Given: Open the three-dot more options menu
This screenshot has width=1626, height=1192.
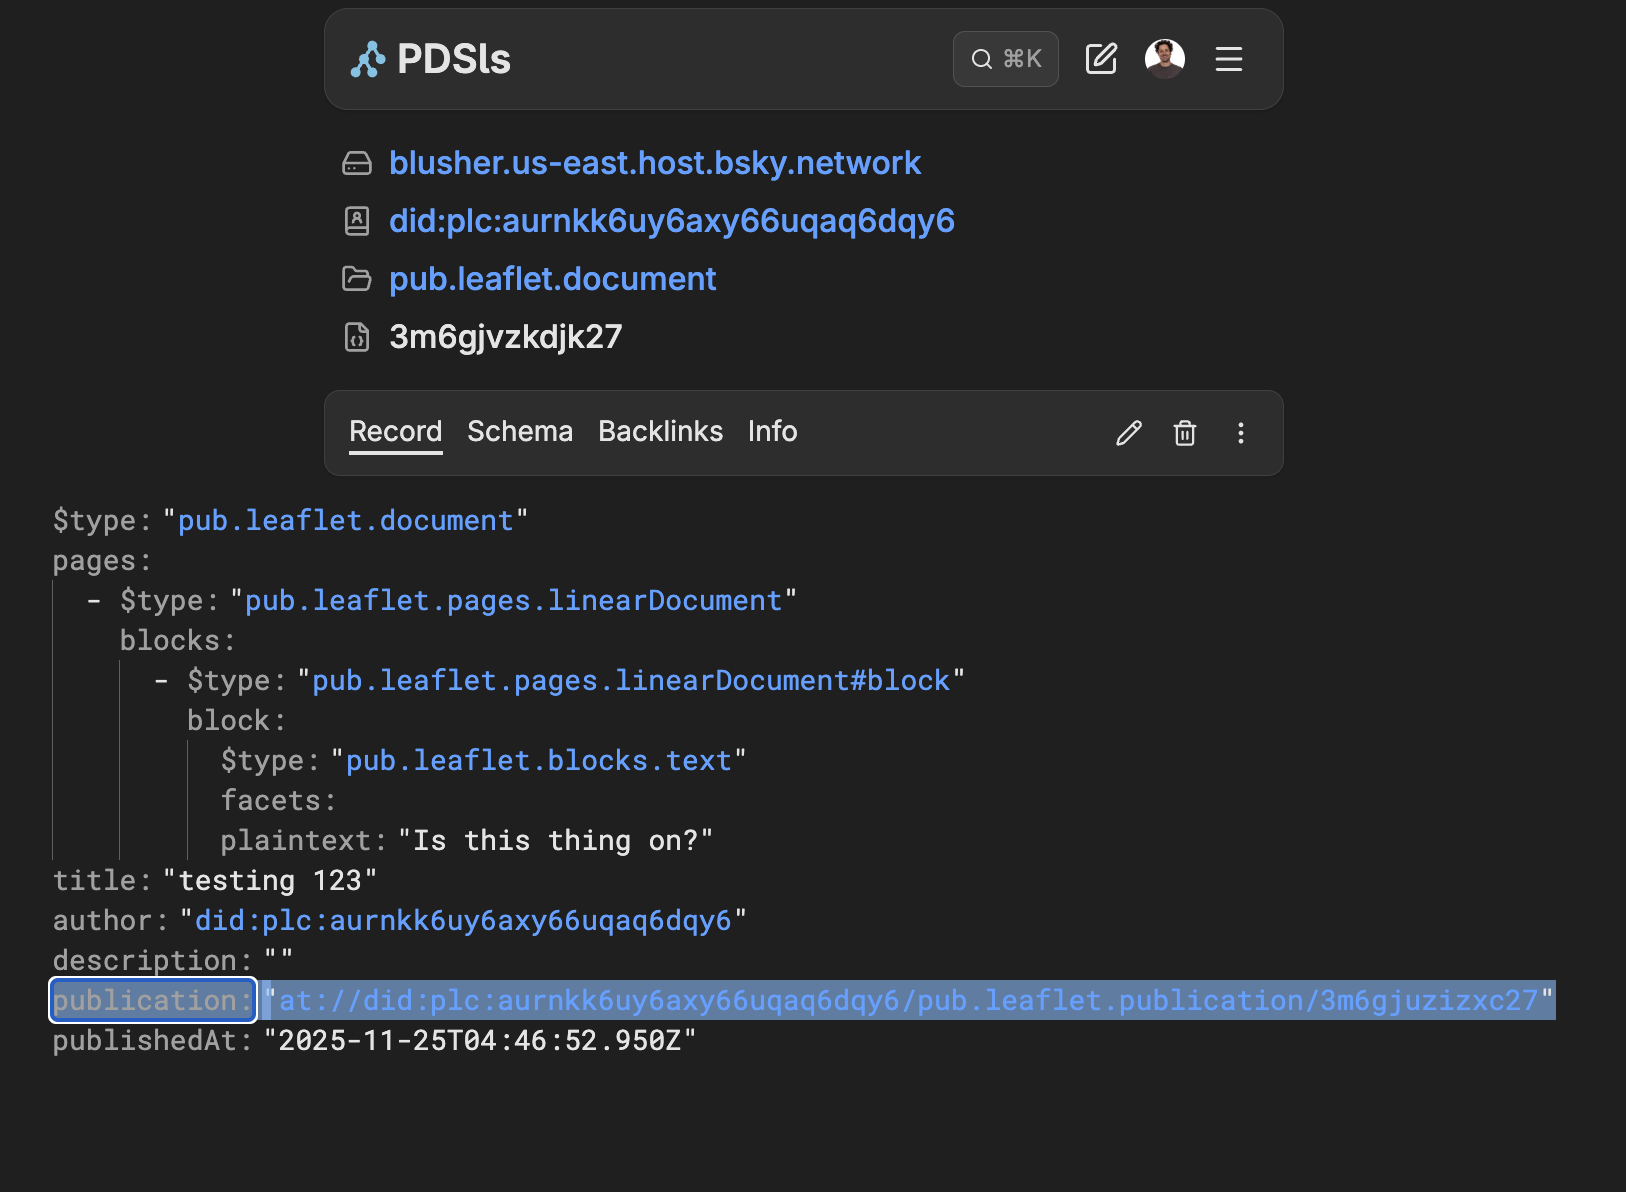Looking at the screenshot, I should (1241, 433).
